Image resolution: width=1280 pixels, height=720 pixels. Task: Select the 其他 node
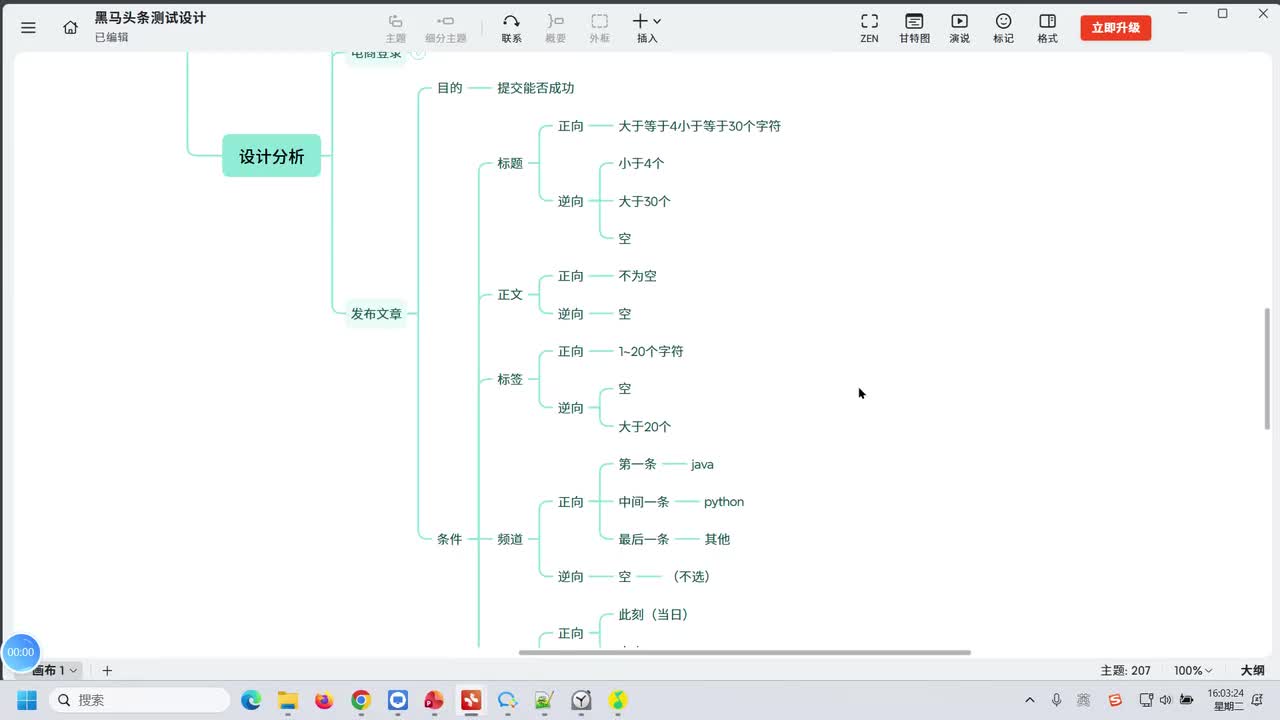(717, 539)
